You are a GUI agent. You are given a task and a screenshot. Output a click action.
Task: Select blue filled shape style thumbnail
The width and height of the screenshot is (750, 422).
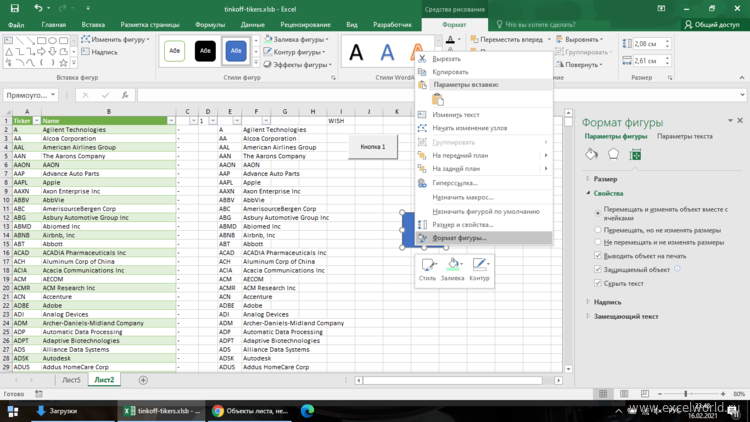(236, 51)
